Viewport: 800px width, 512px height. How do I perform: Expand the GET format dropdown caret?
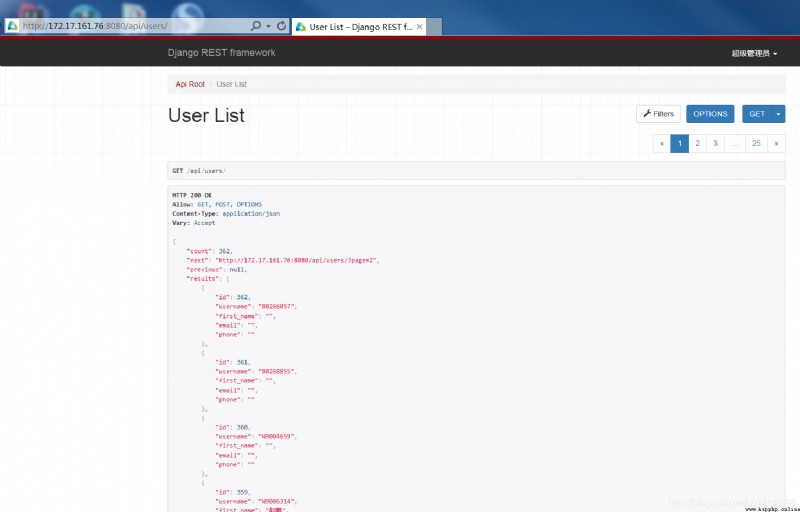pyautogui.click(x=778, y=114)
